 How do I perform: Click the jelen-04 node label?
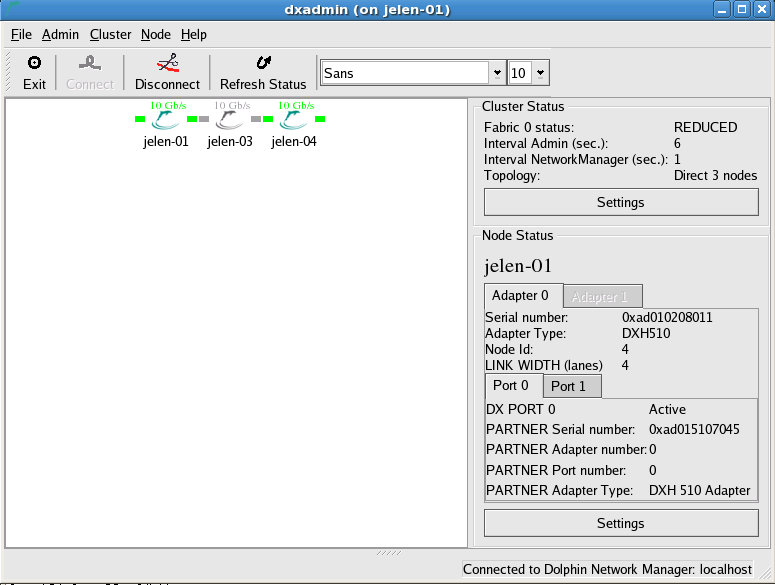[294, 142]
